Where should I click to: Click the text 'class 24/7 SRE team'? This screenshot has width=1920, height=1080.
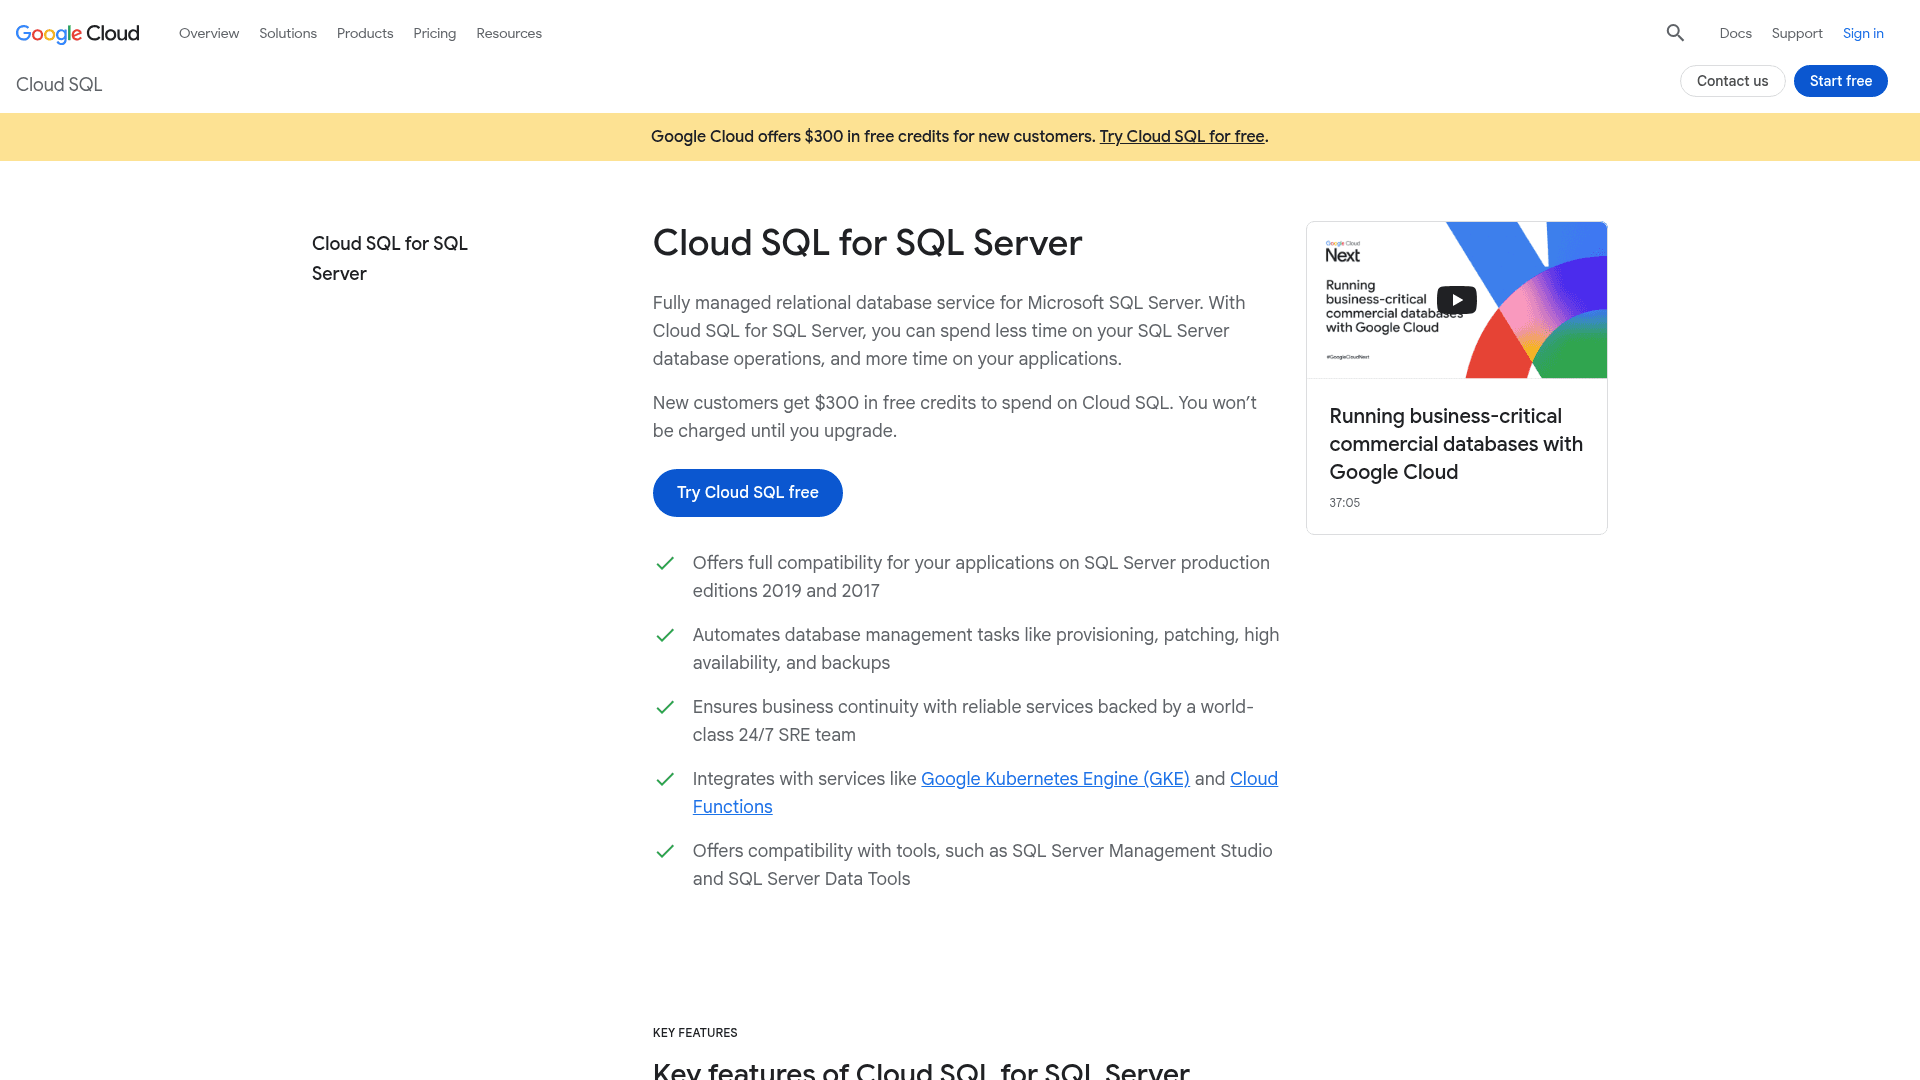coord(774,735)
